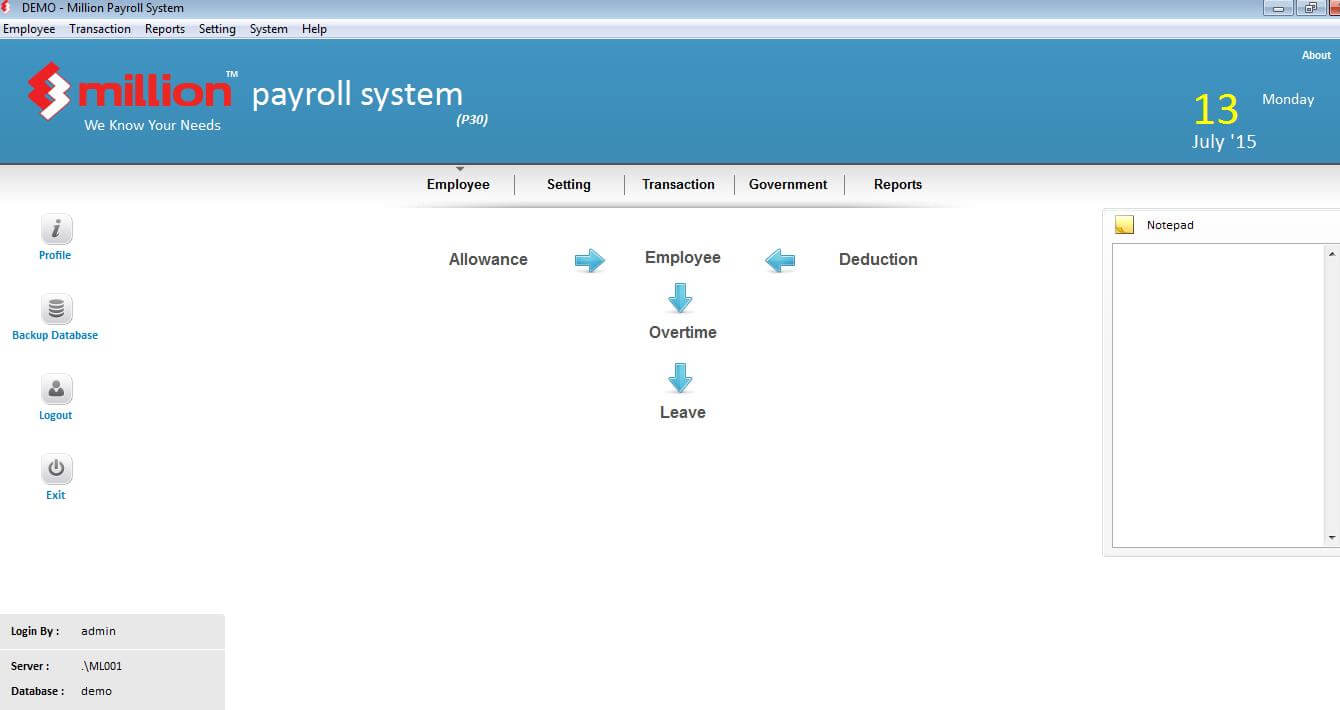Click the window minimize button
Viewport: 1340px width, 710px height.
1277,7
